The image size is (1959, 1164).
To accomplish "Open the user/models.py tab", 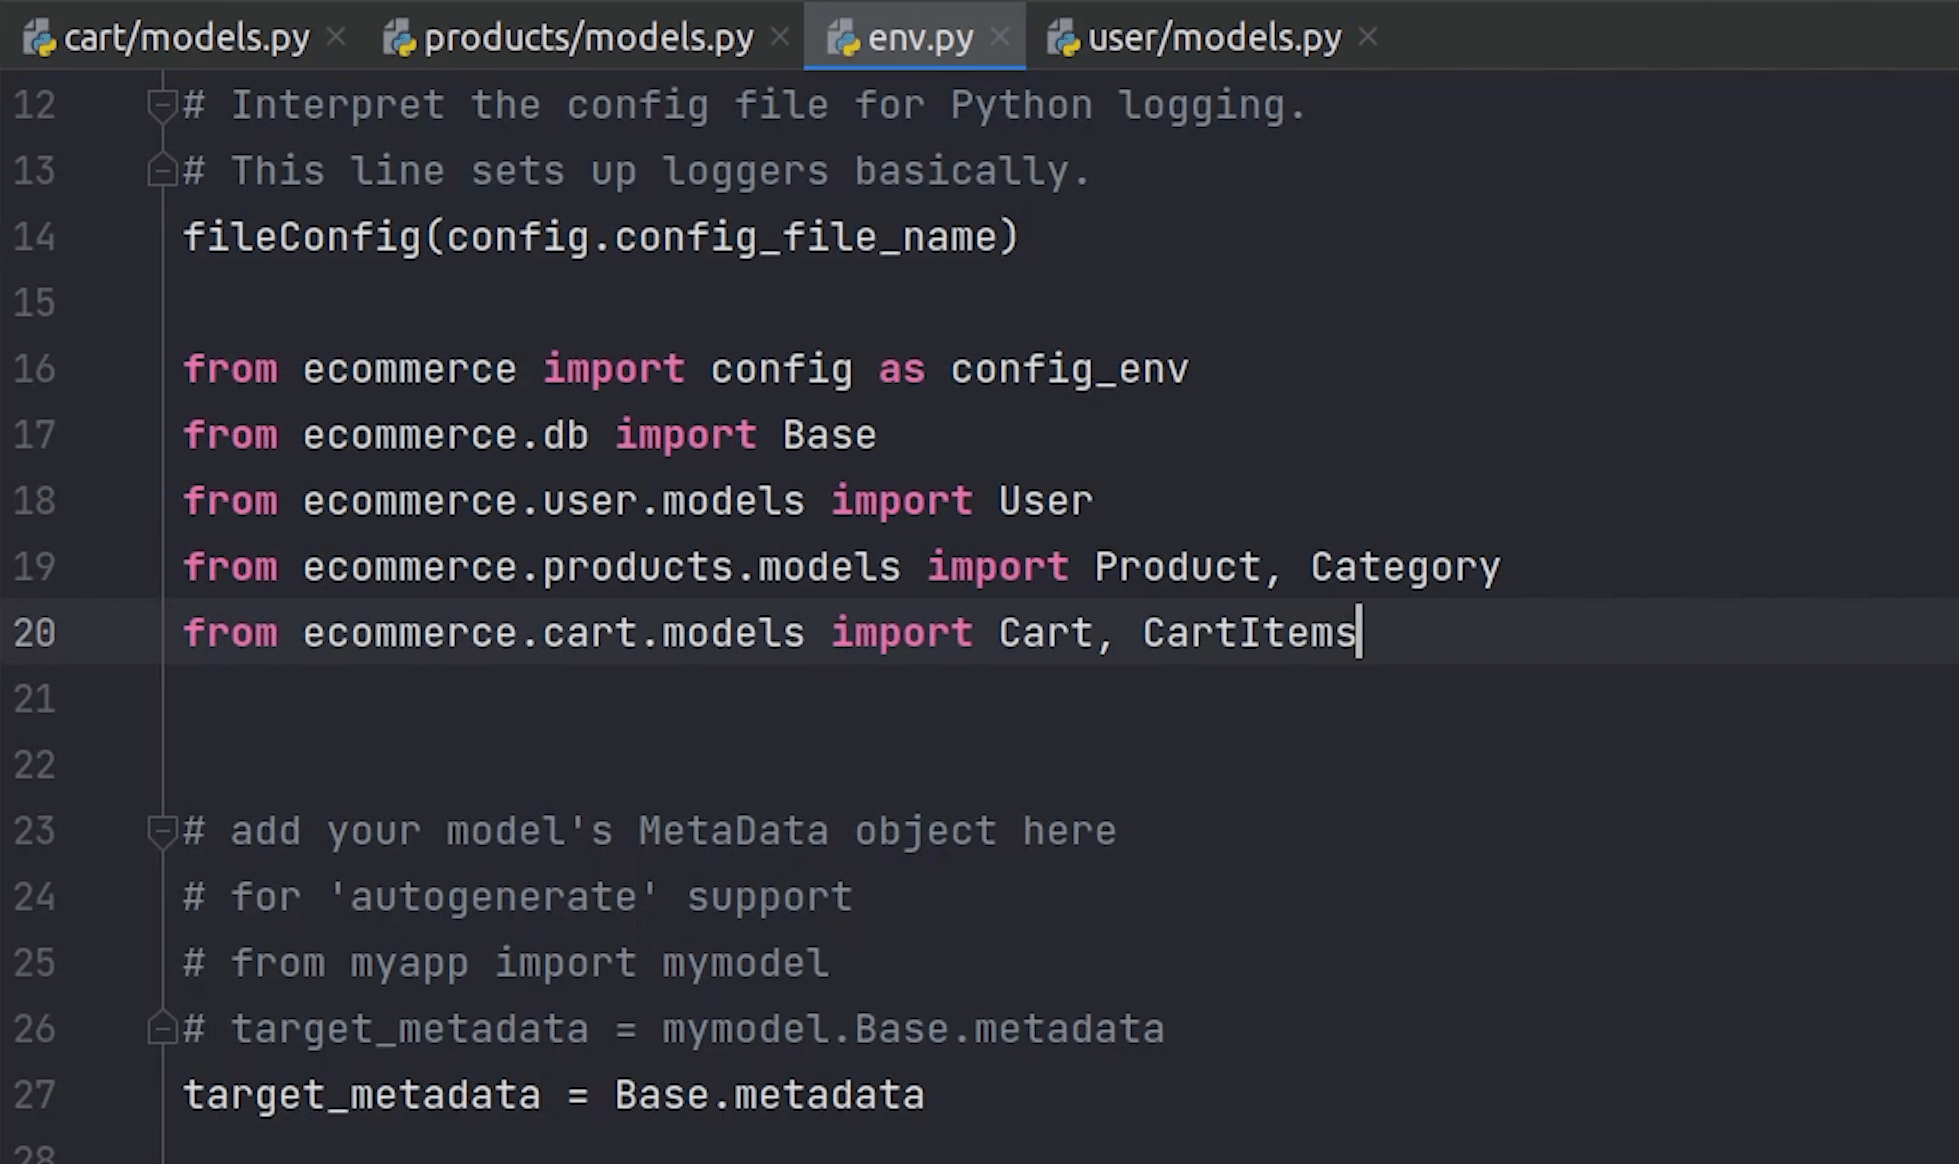I will [1214, 38].
